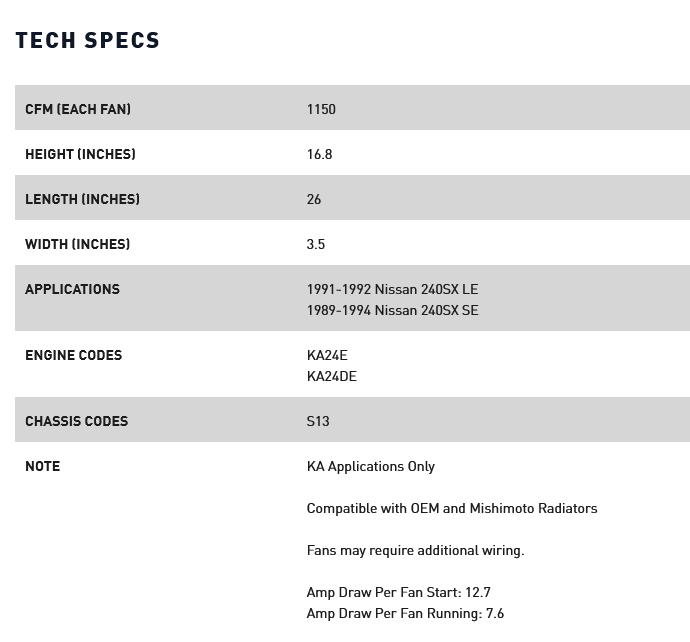Select the S13 chassis code

coord(318,421)
